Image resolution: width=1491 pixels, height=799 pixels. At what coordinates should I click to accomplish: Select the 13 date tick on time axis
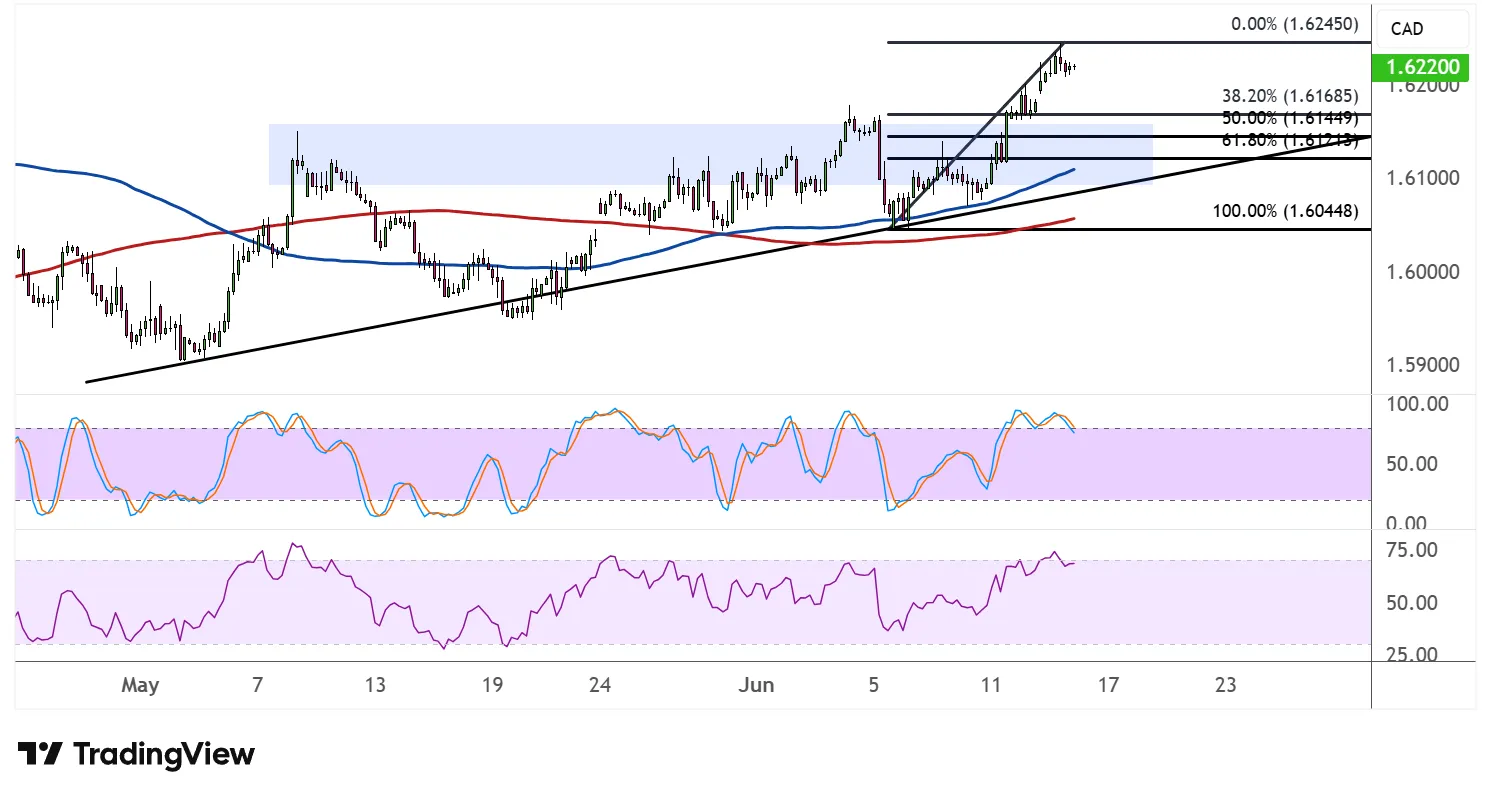point(375,686)
